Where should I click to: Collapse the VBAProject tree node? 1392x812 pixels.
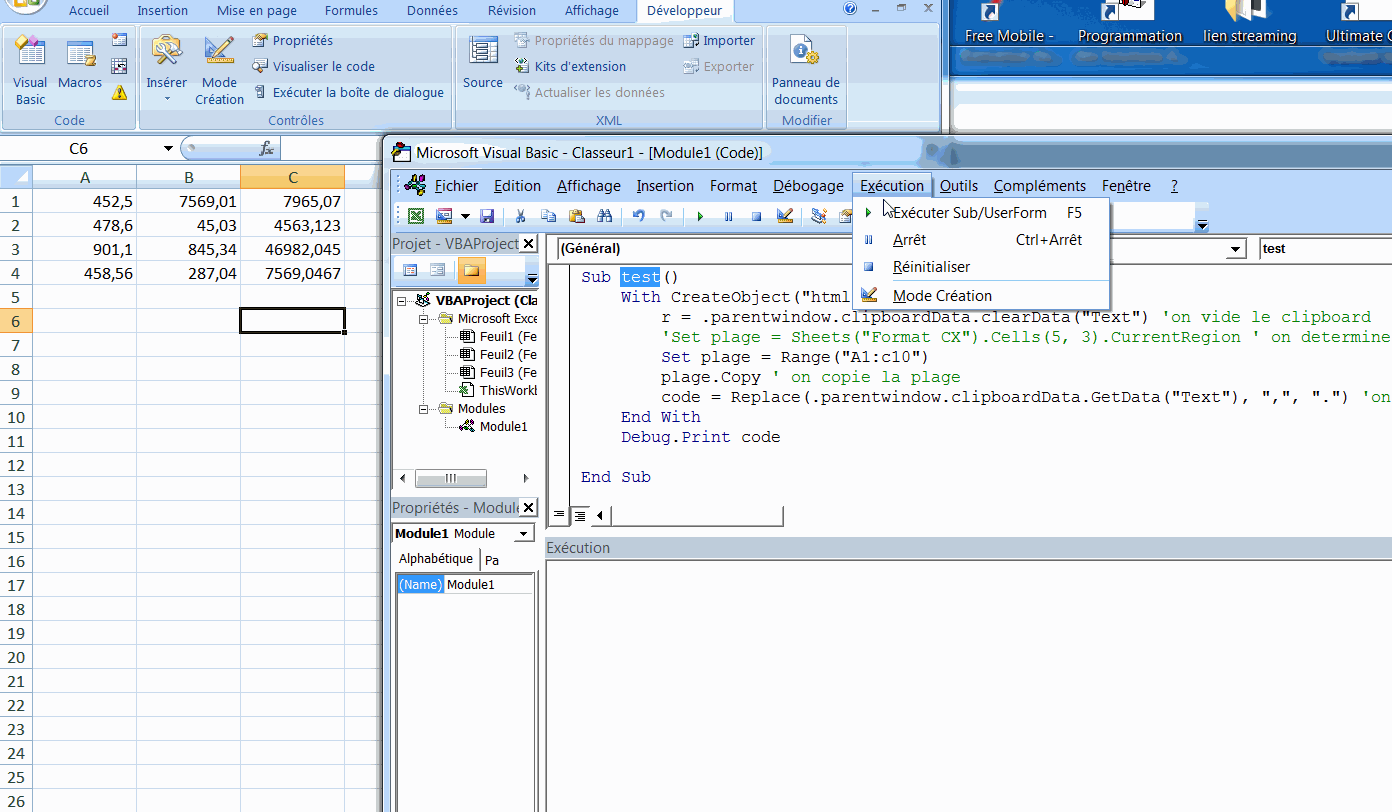click(403, 301)
